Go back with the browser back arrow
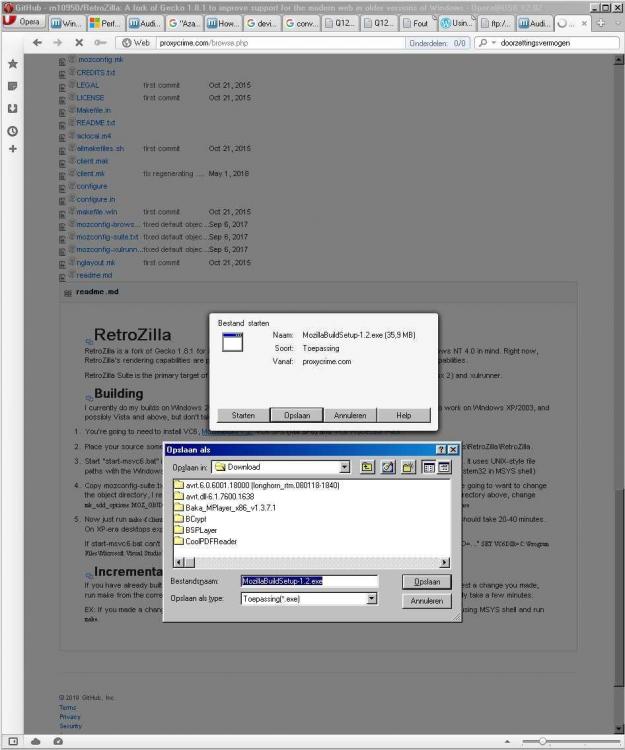 (37, 43)
